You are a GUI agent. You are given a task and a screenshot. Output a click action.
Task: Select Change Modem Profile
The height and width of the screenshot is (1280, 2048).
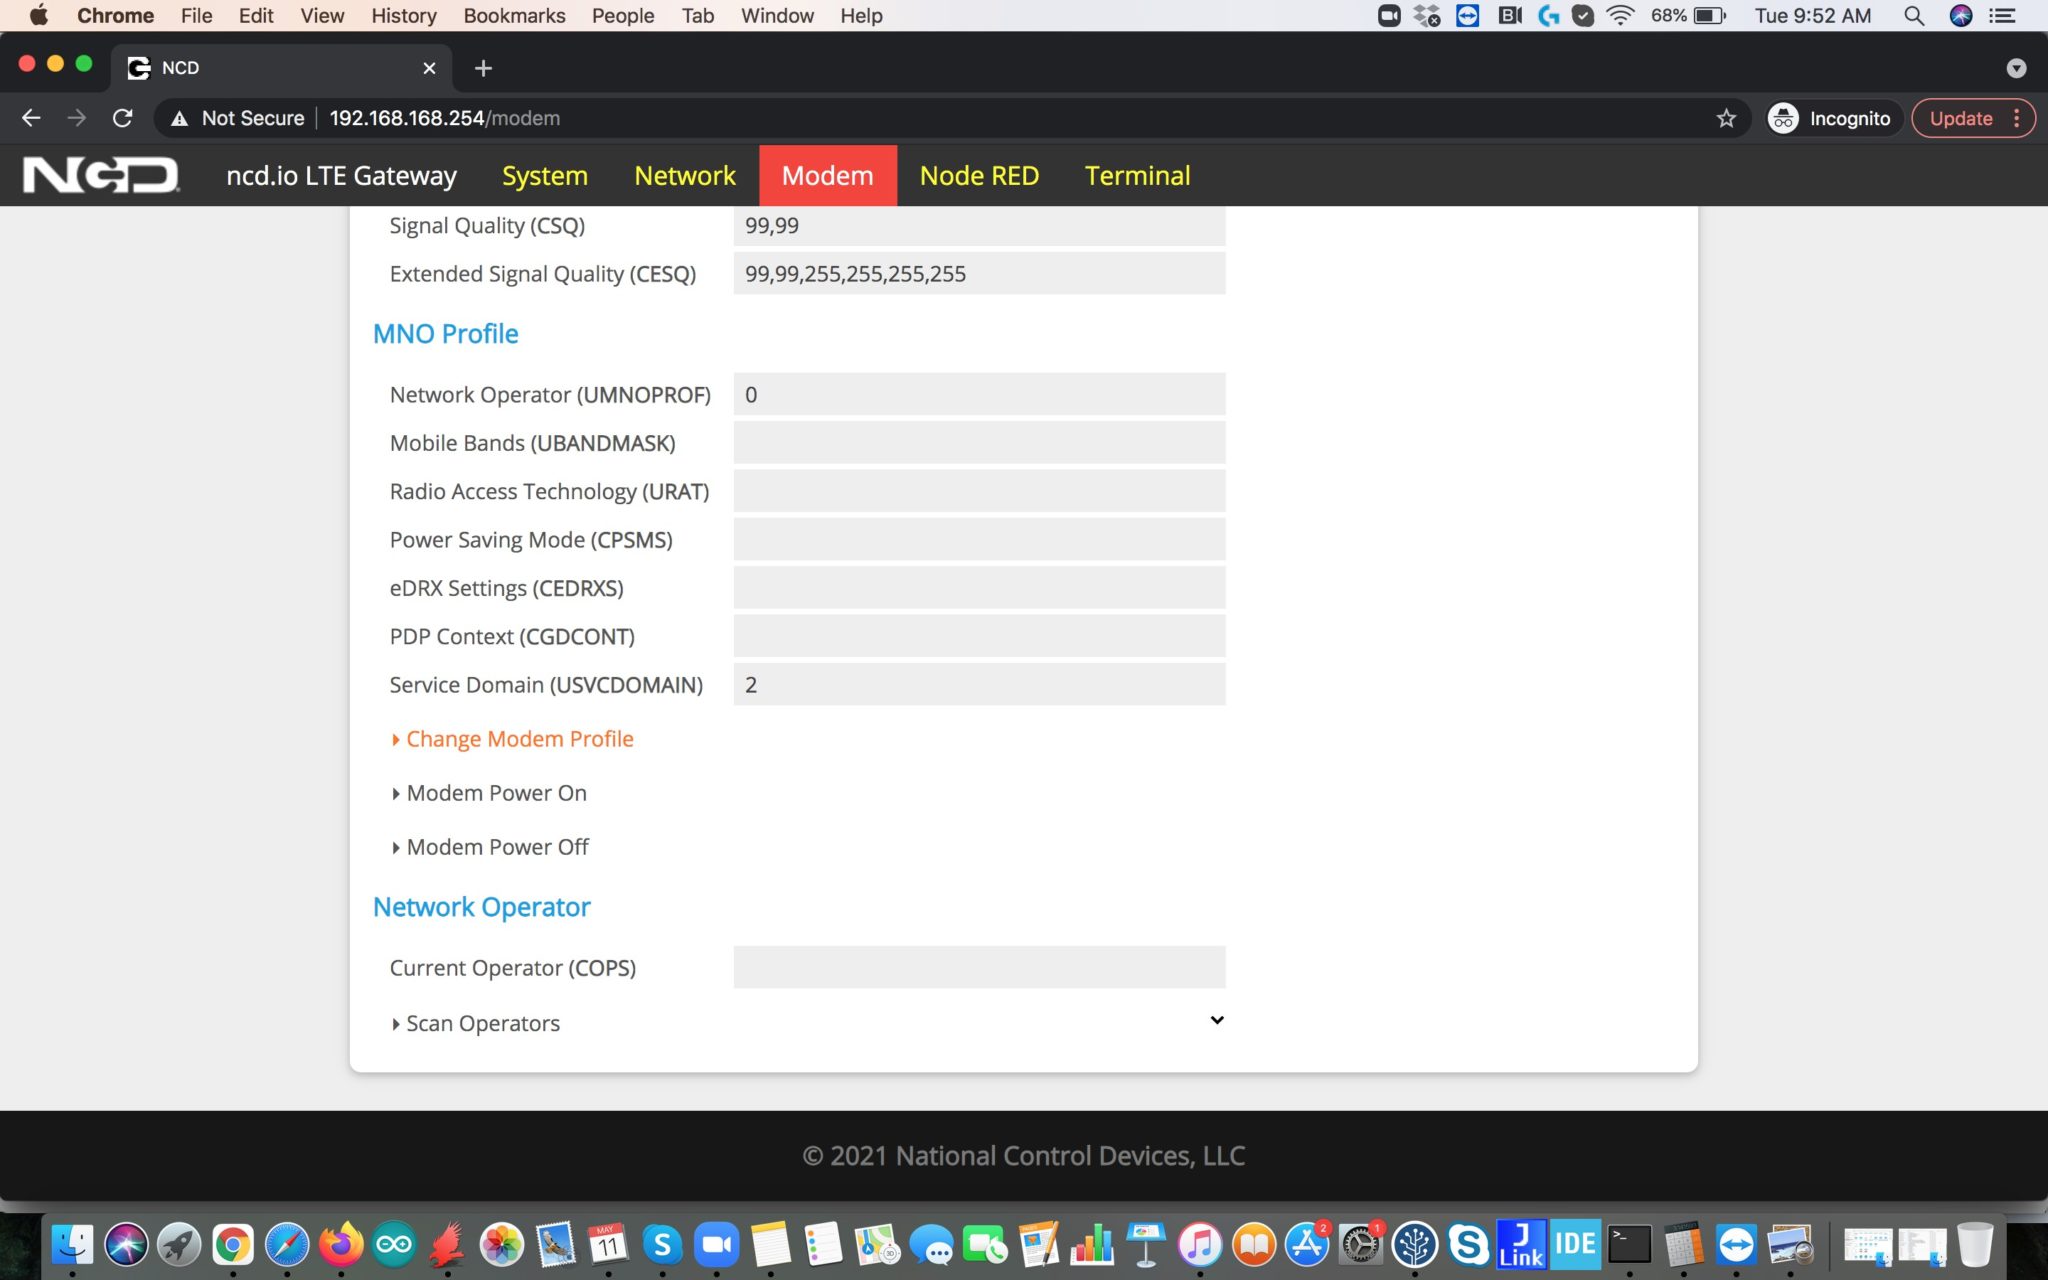pyautogui.click(x=519, y=738)
